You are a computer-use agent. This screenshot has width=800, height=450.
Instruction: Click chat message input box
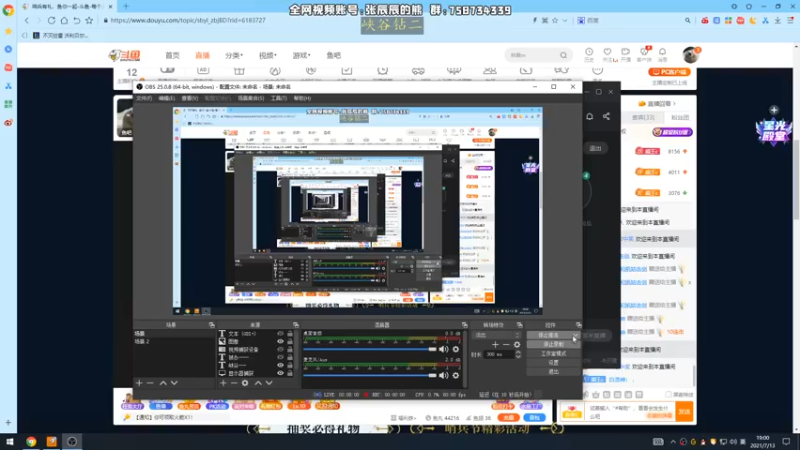[631, 411]
